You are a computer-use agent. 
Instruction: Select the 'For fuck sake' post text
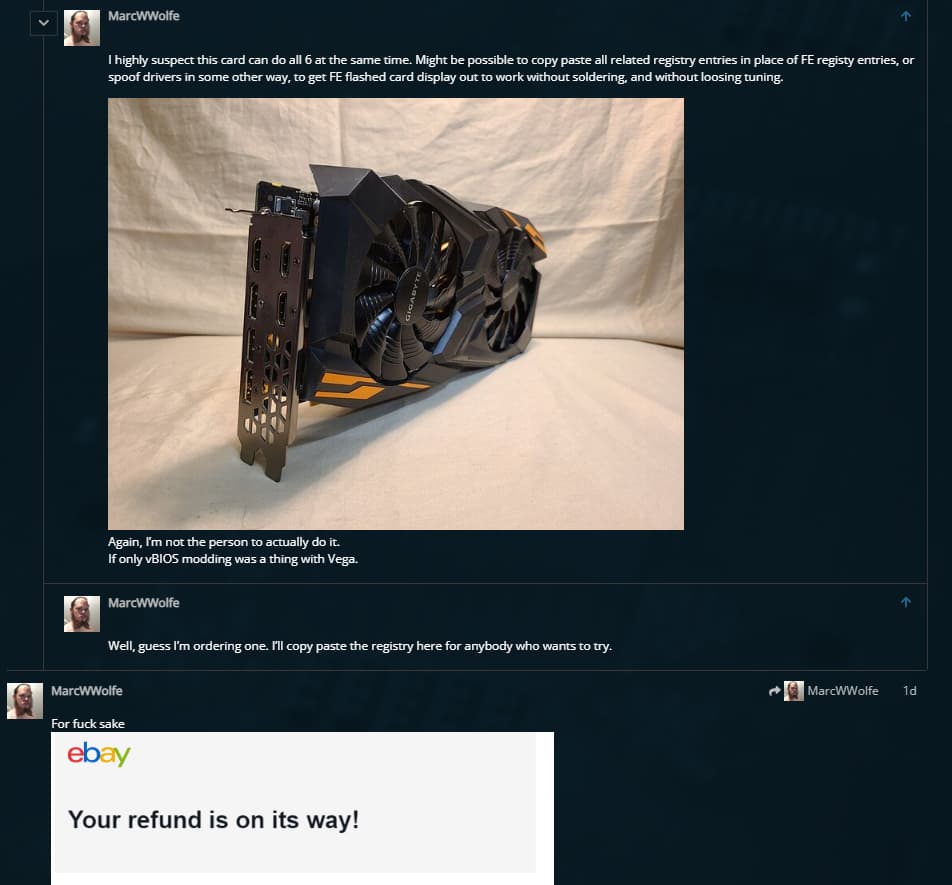[x=88, y=724]
